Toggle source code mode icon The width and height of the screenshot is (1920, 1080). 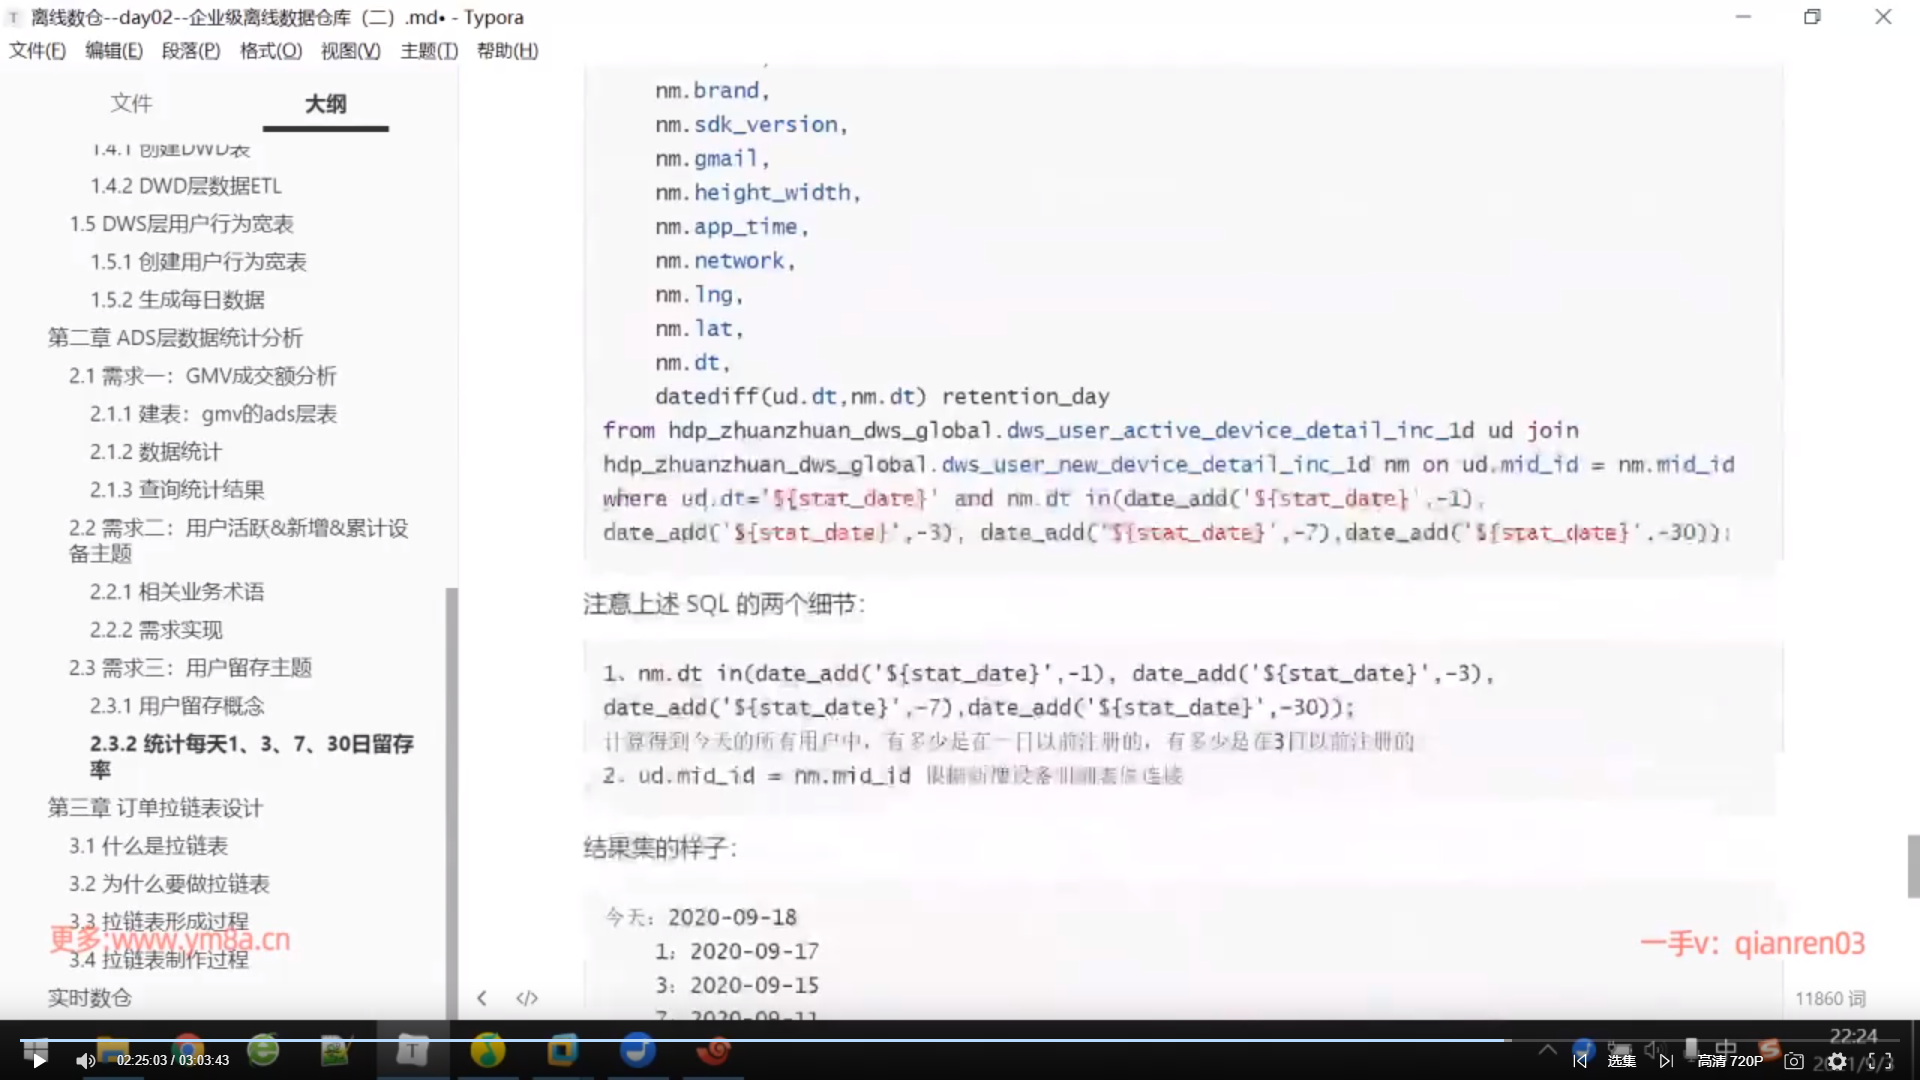point(527,998)
